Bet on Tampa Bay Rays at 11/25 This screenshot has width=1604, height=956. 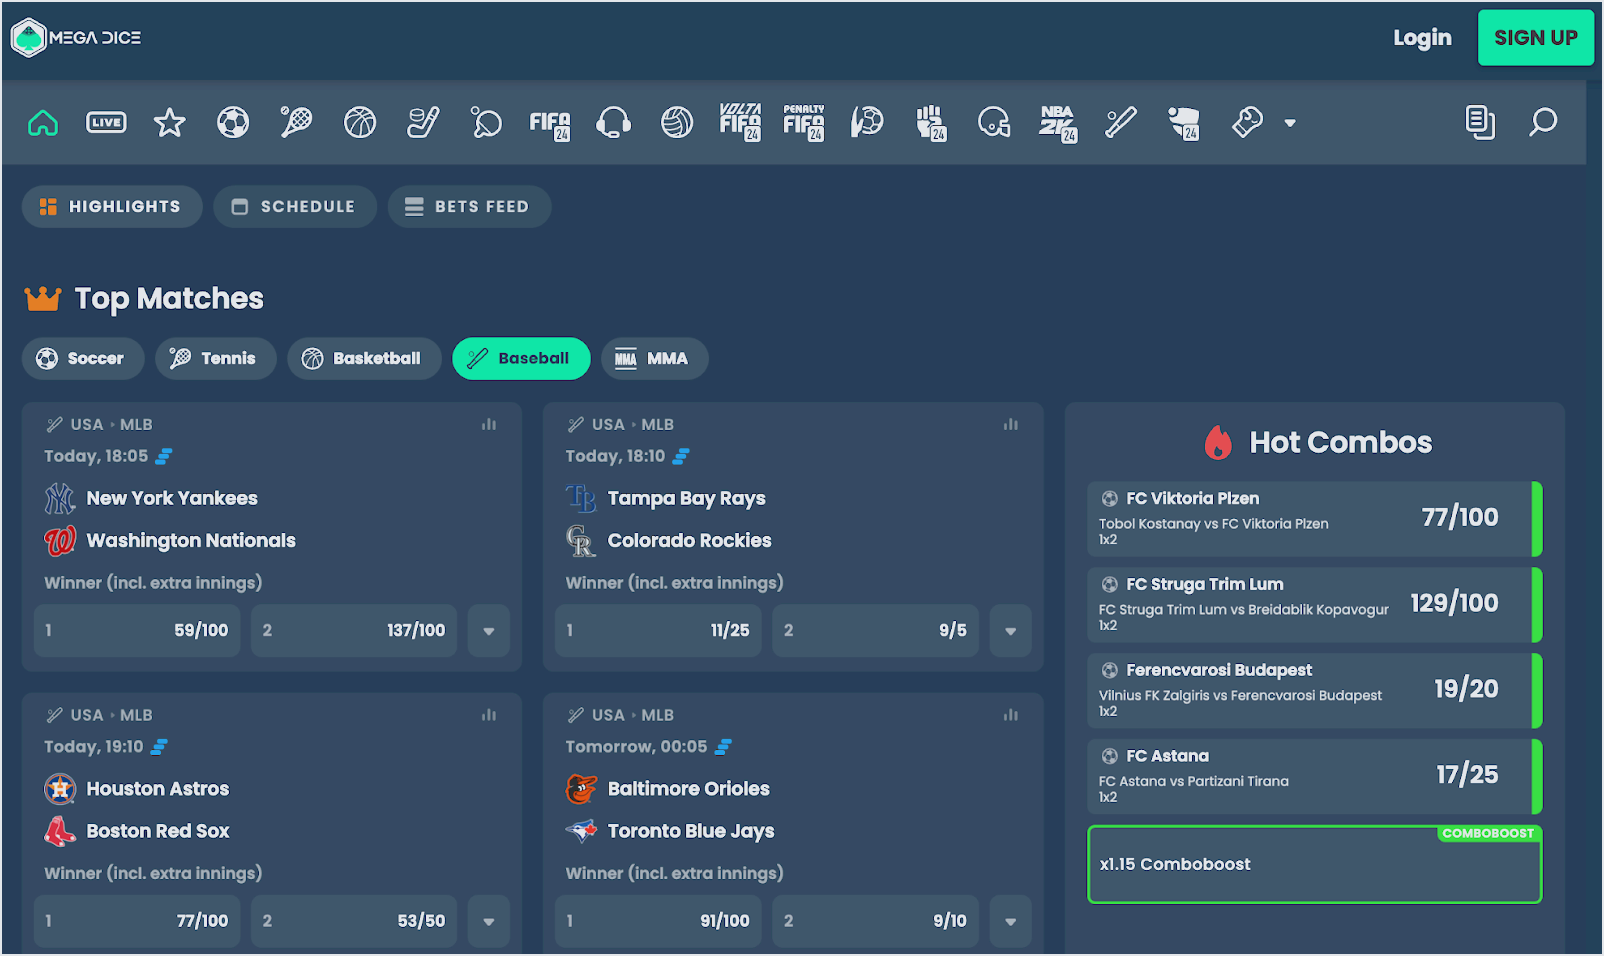pyautogui.click(x=658, y=630)
